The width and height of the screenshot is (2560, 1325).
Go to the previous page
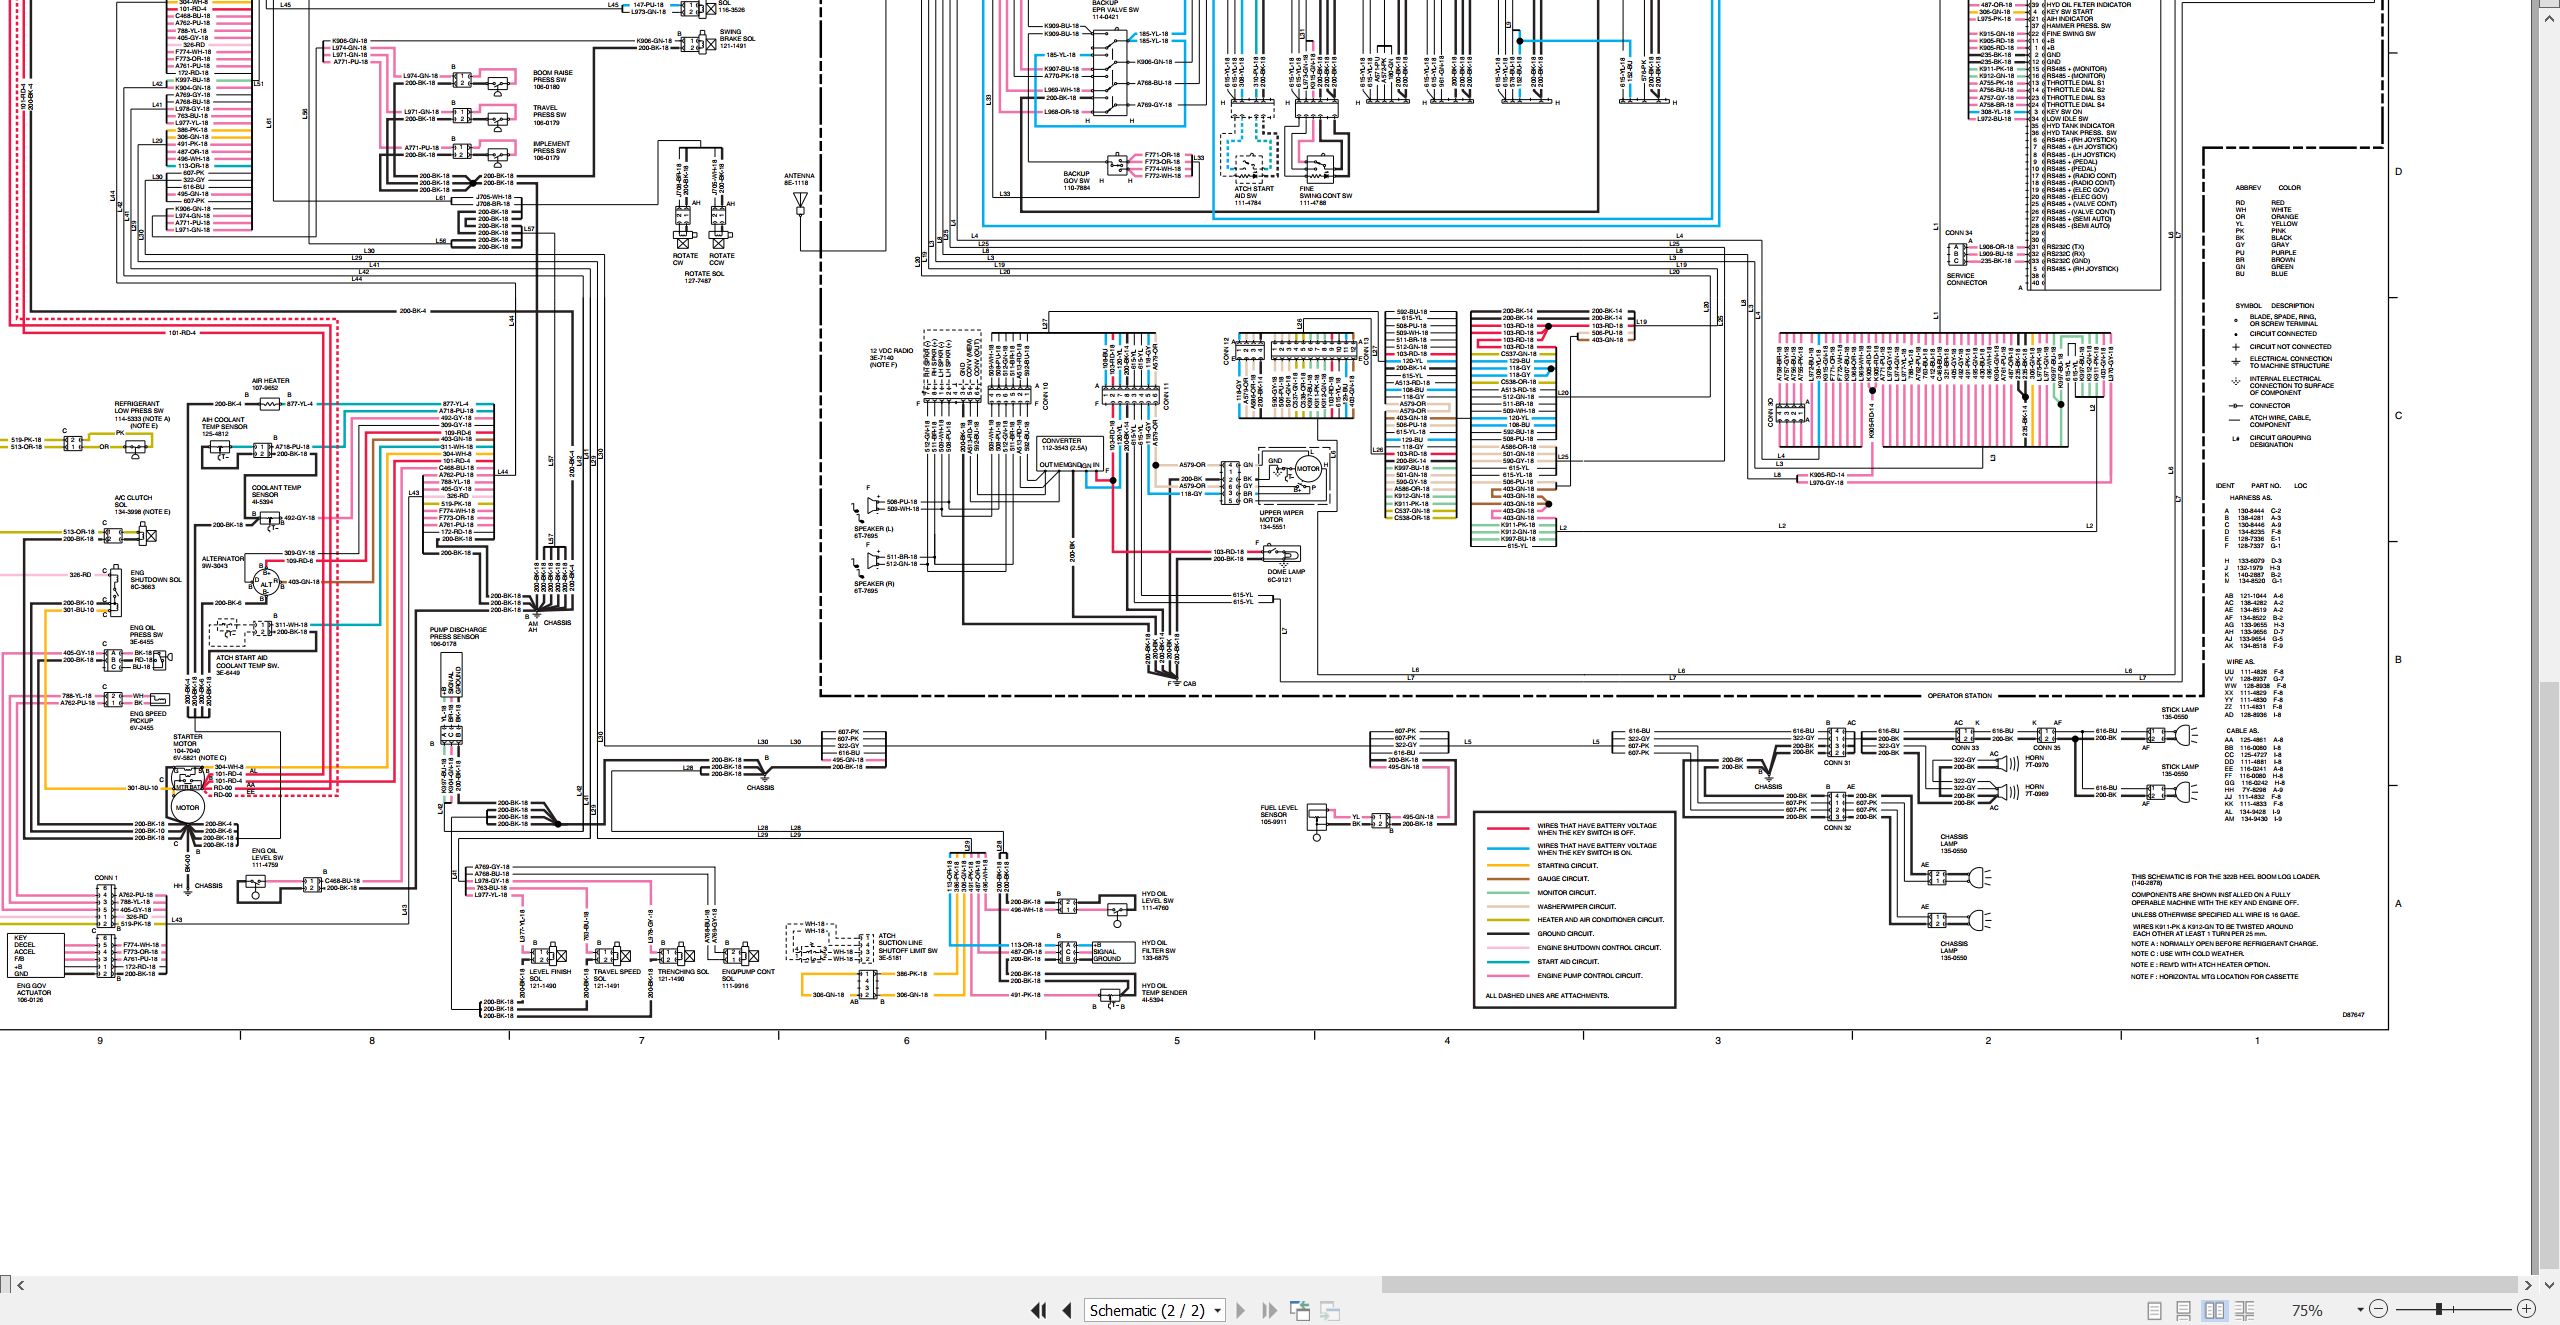click(1067, 1310)
